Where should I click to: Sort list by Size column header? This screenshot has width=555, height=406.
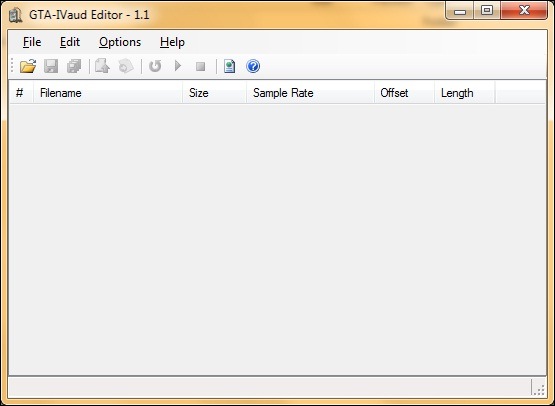(x=214, y=93)
